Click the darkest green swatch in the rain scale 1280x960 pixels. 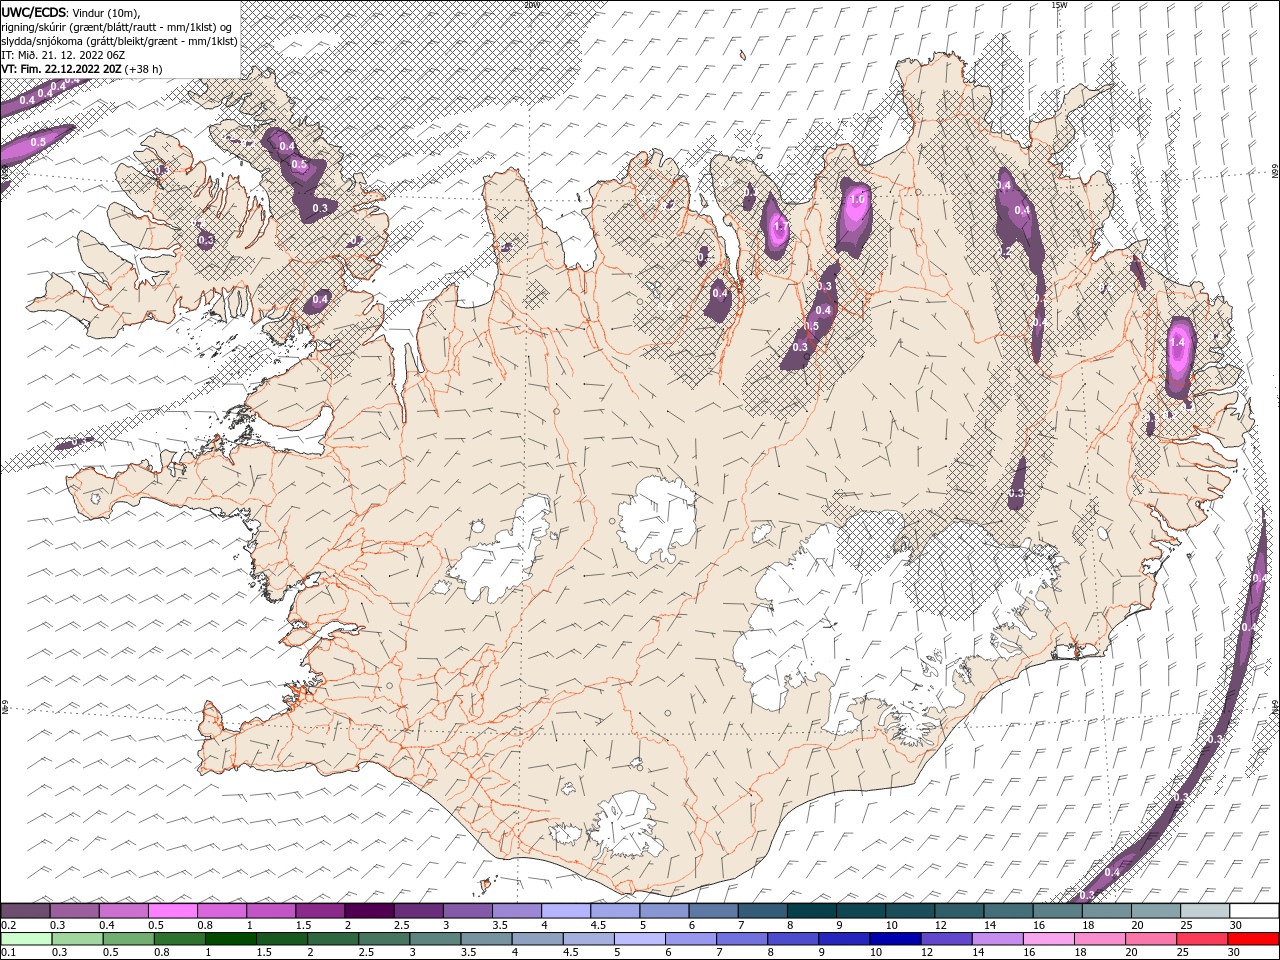(230, 939)
